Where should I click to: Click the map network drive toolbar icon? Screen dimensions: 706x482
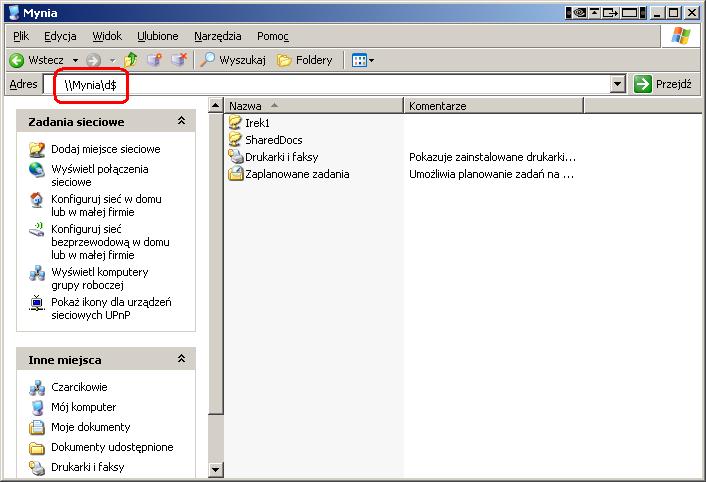[154, 59]
